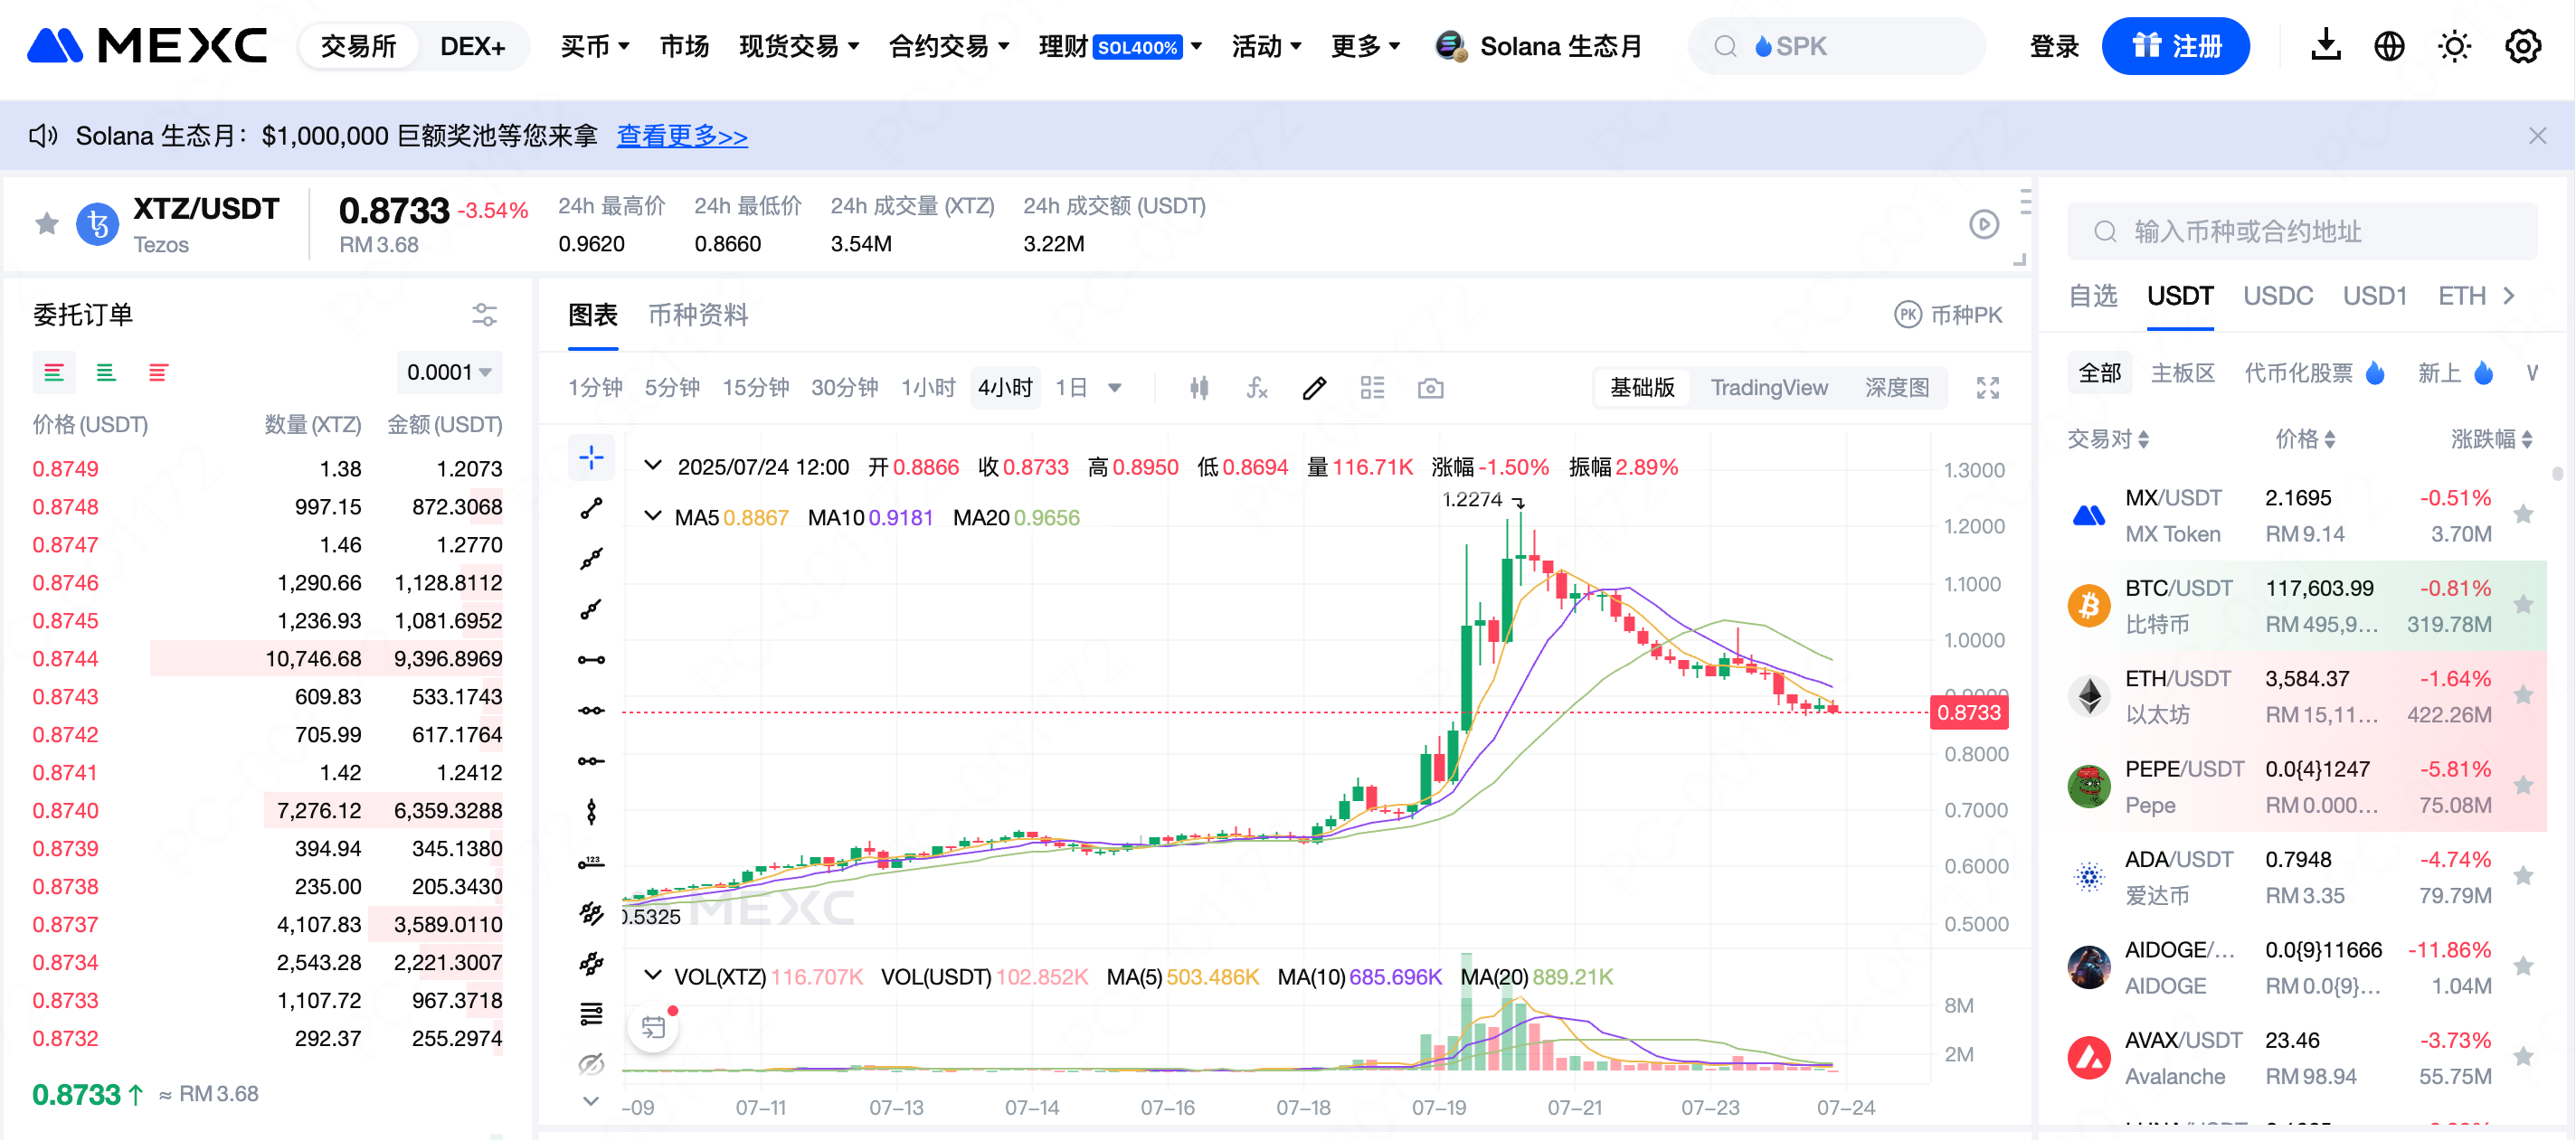Switch to TradingView chart mode
Image resolution: width=2576 pixels, height=1141 pixels.
click(x=1769, y=388)
